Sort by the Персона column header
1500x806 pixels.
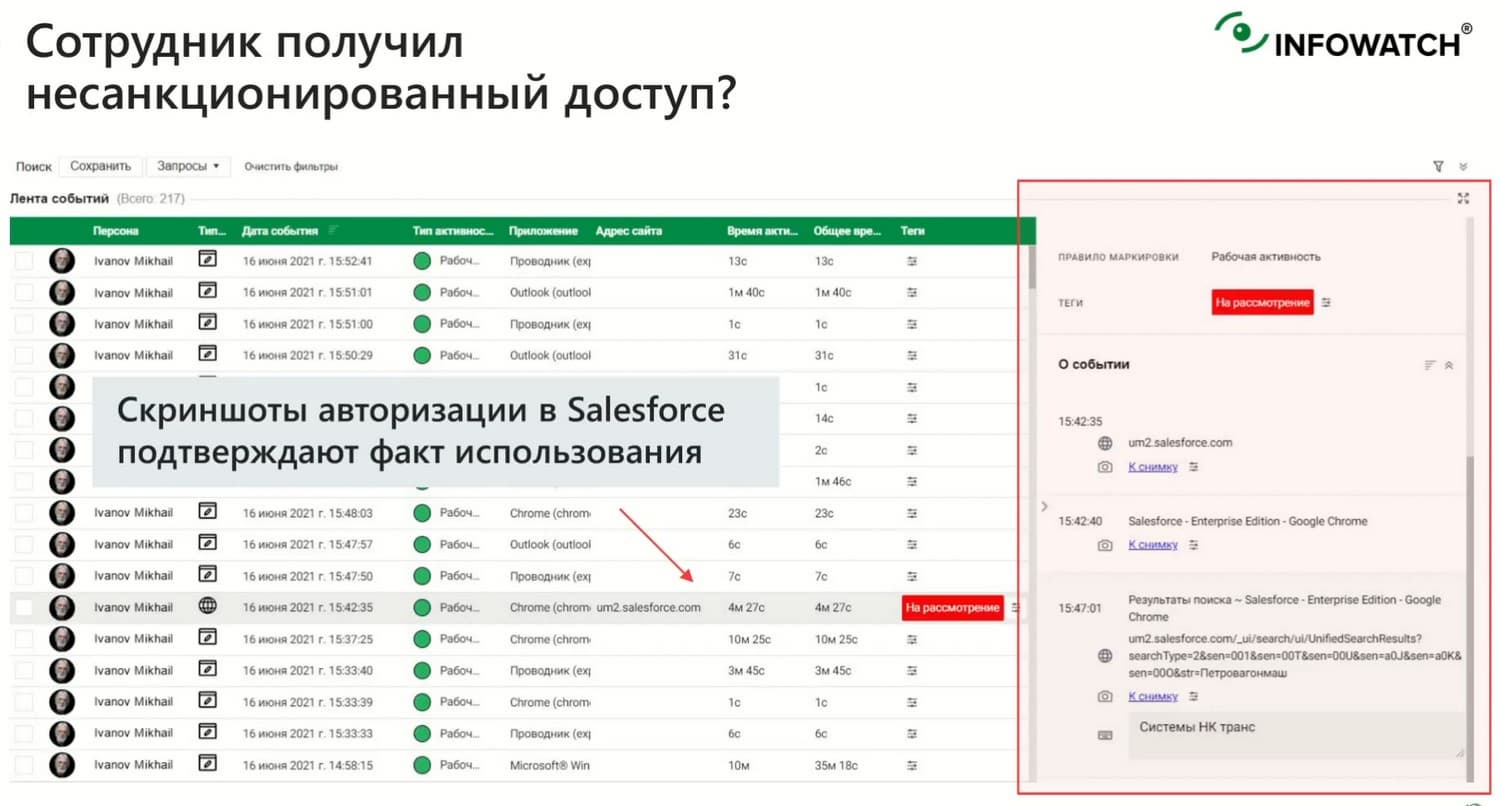point(116,231)
